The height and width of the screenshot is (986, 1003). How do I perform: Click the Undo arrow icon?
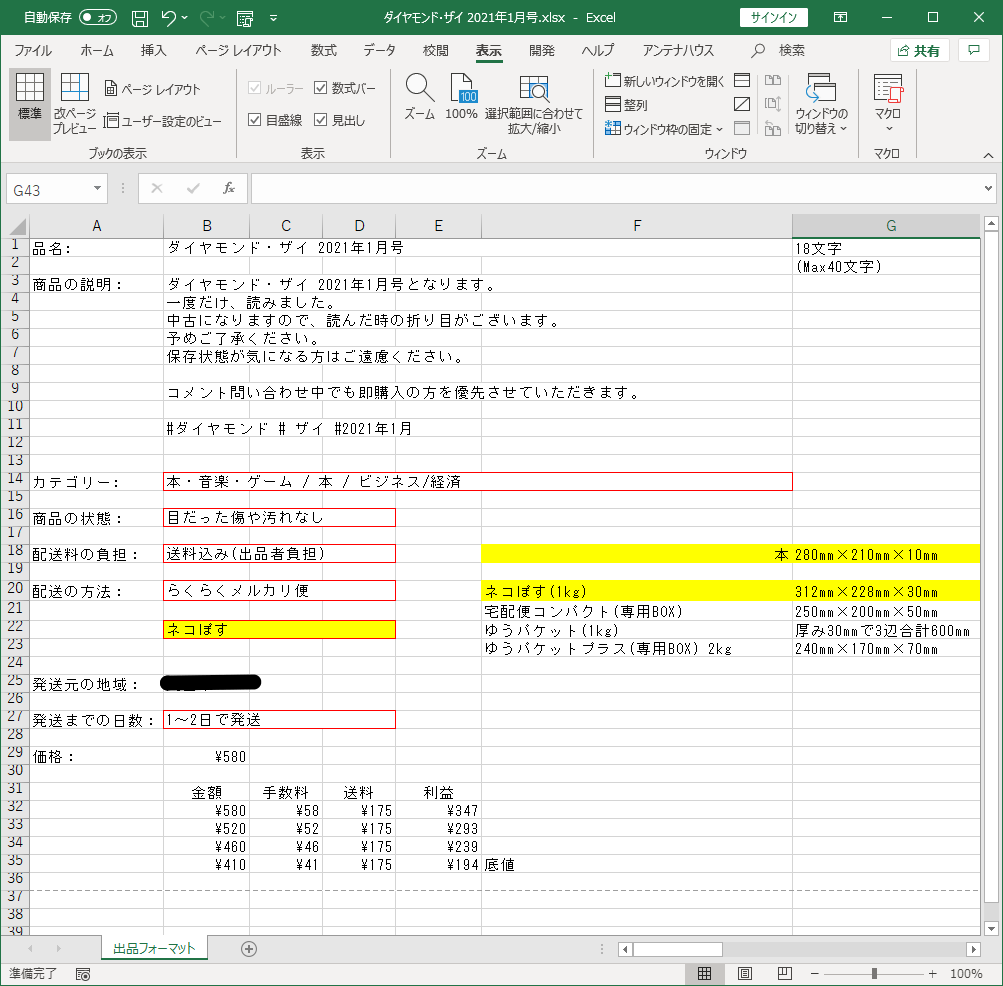169,18
